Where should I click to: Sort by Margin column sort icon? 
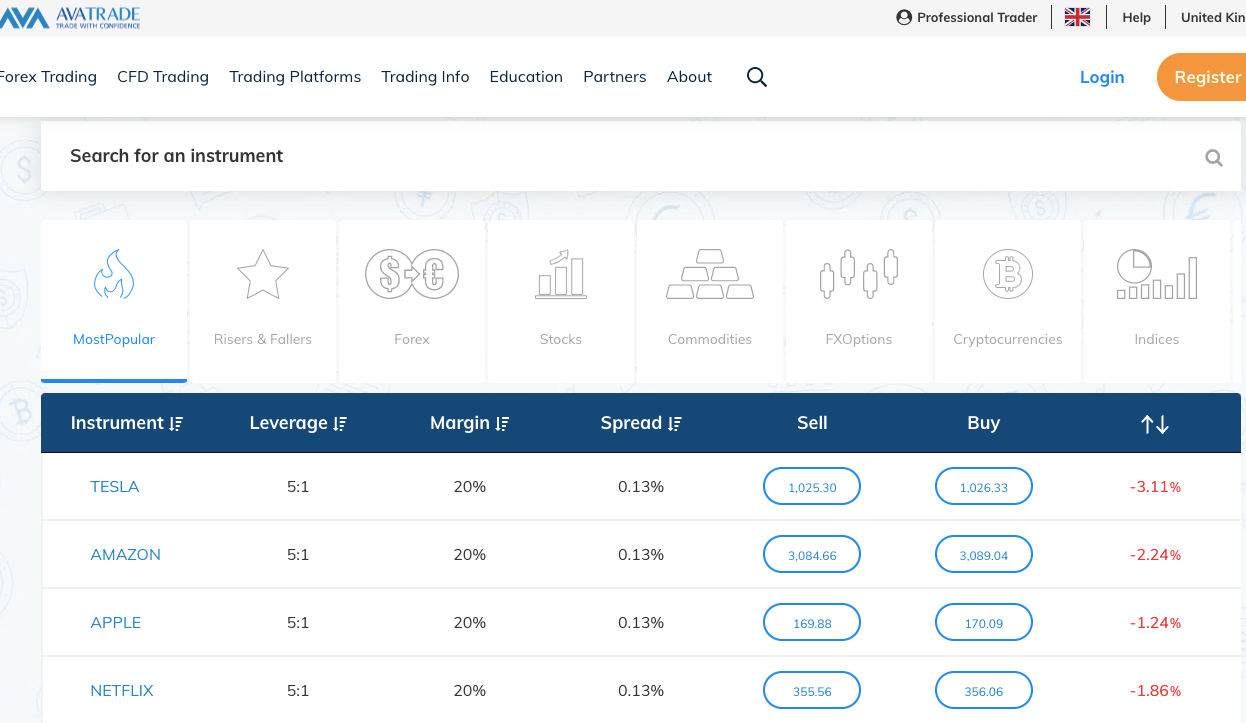tap(502, 424)
